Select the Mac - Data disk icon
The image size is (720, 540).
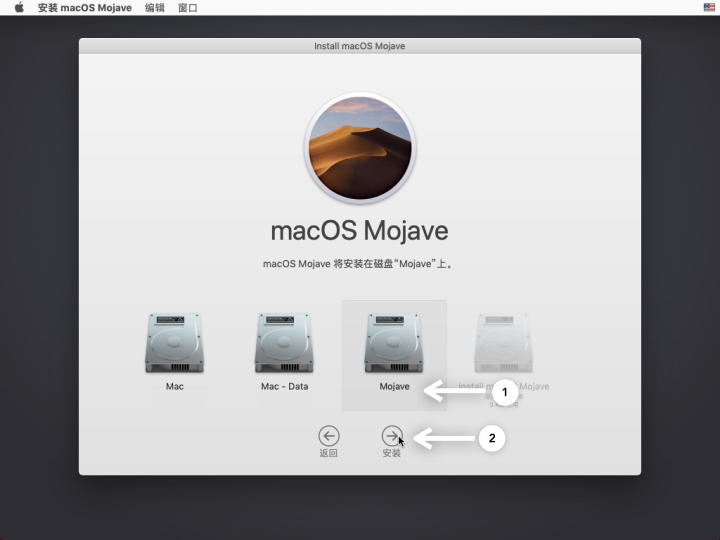[x=284, y=343]
